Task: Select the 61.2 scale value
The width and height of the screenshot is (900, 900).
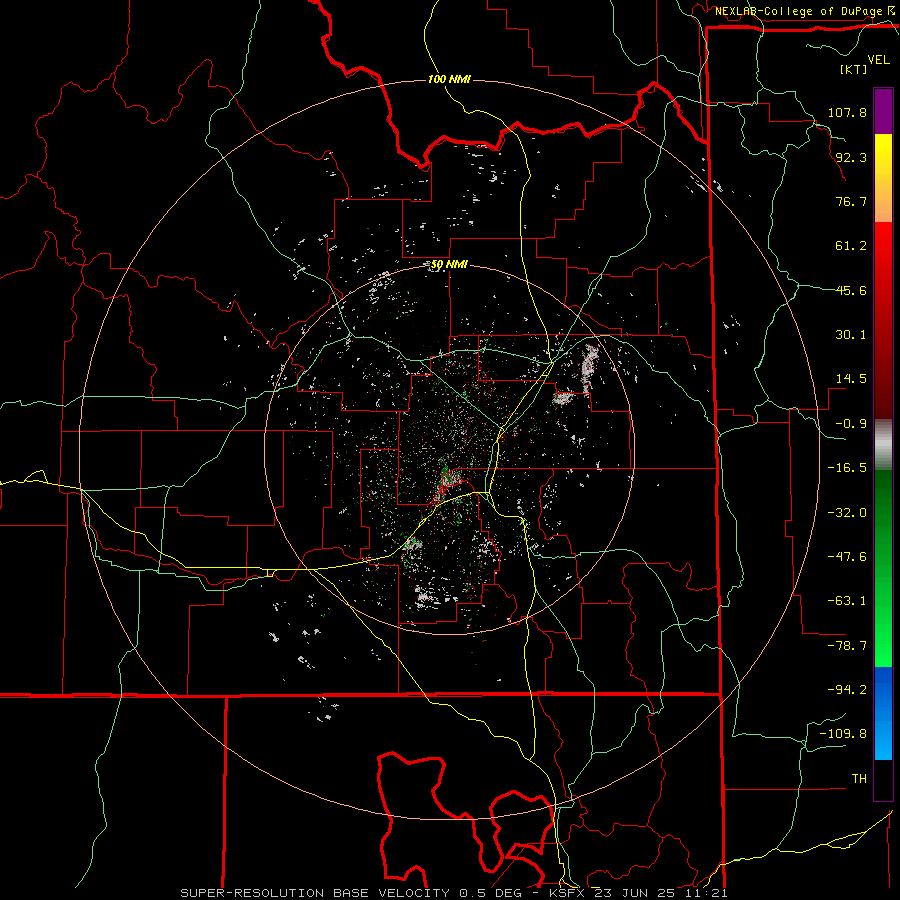Action: (x=851, y=246)
